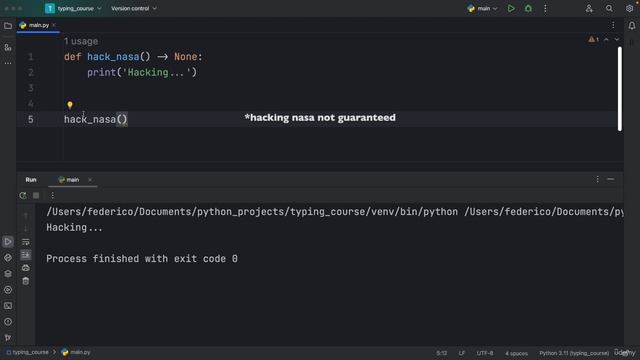Expand the typing_course project dropdown
The width and height of the screenshot is (640, 360).
(73, 8)
